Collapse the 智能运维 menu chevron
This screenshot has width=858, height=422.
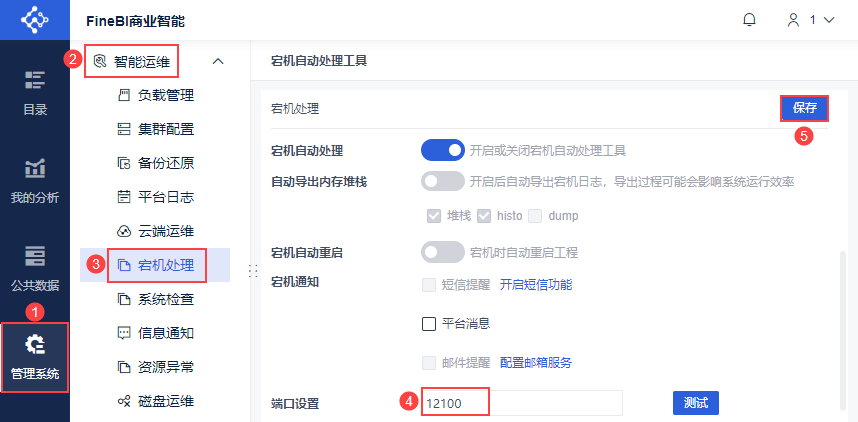click(218, 62)
